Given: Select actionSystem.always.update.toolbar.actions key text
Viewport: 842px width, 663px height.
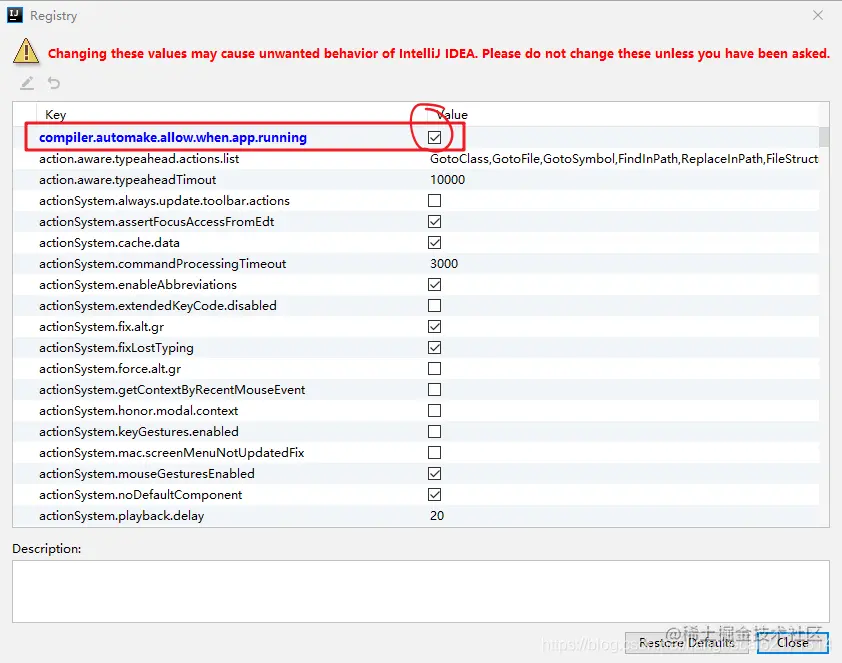Looking at the screenshot, I should (164, 201).
